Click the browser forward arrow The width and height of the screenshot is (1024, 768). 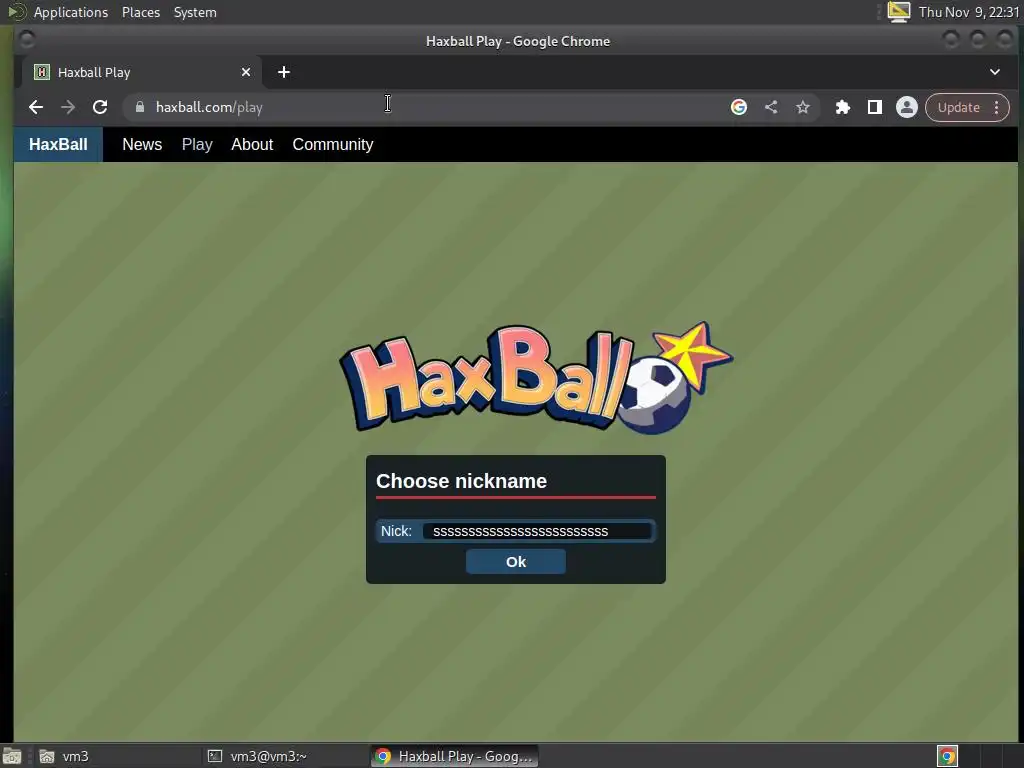(x=68, y=107)
